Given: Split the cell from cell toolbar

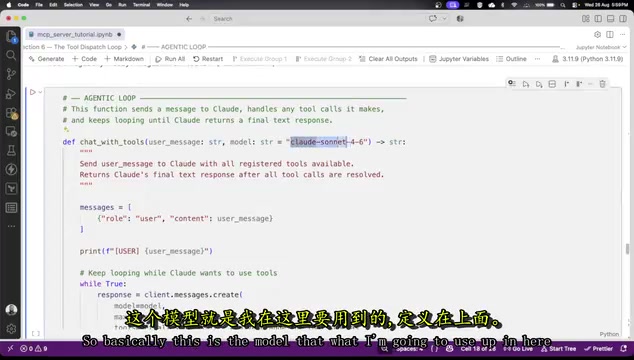Looking at the screenshot, I should (x=552, y=84).
